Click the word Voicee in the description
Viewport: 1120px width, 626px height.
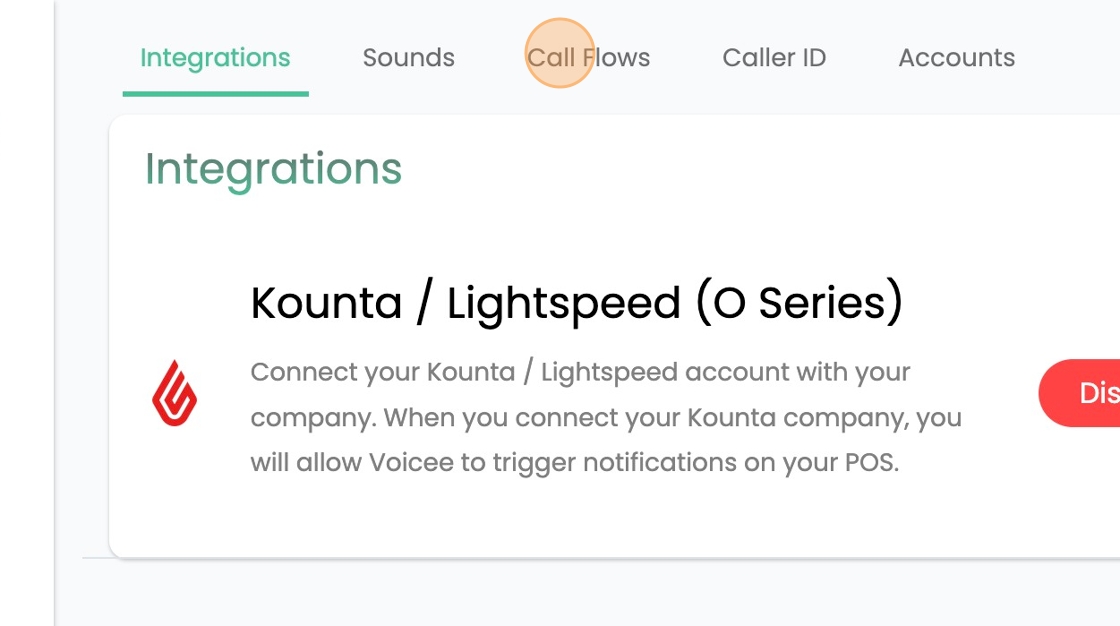point(411,462)
